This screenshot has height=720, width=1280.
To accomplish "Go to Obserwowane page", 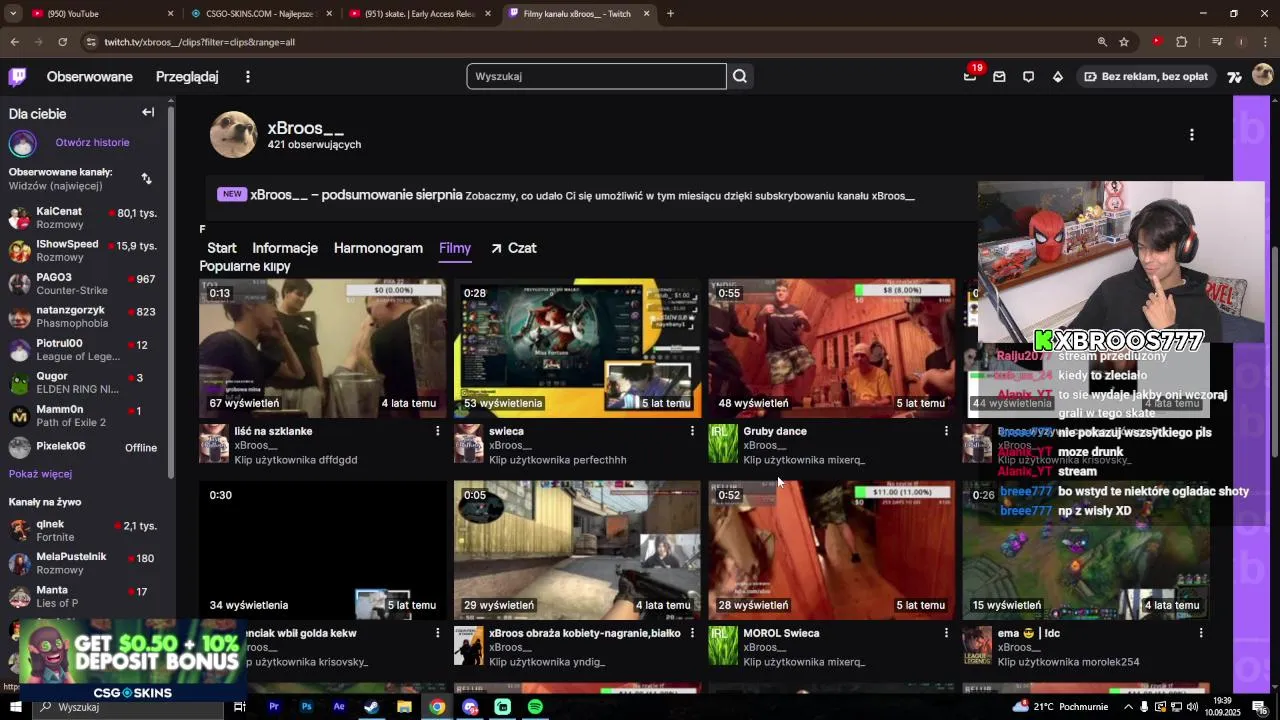I will click(89, 77).
